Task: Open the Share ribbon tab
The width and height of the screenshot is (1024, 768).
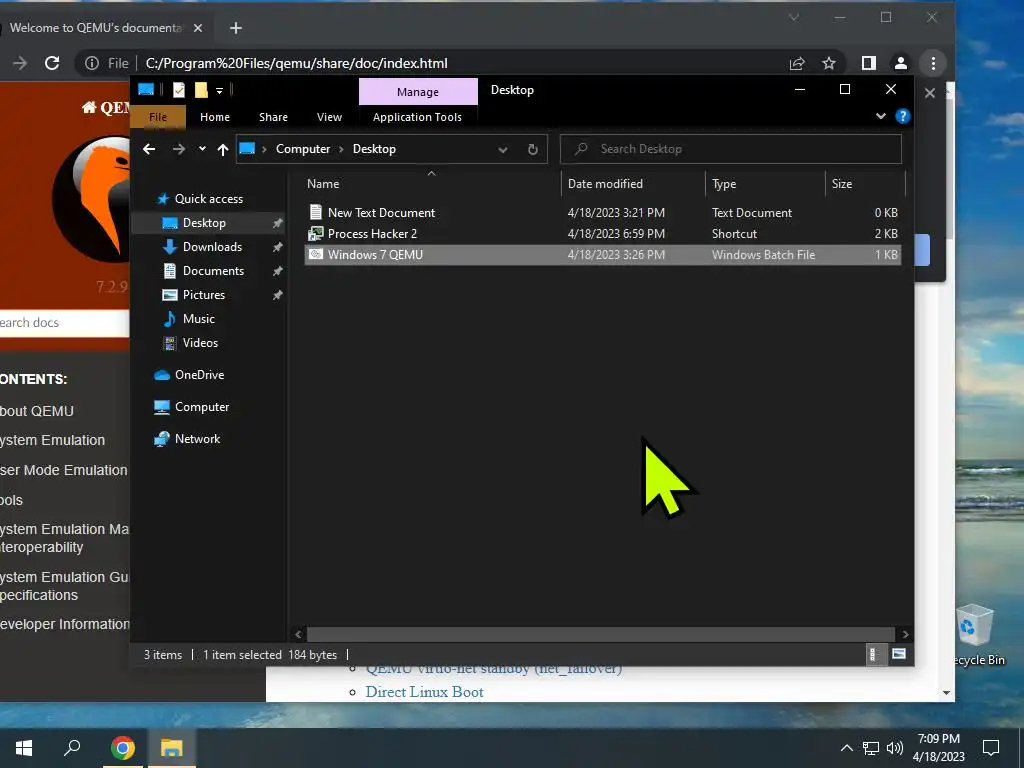Action: [x=273, y=117]
